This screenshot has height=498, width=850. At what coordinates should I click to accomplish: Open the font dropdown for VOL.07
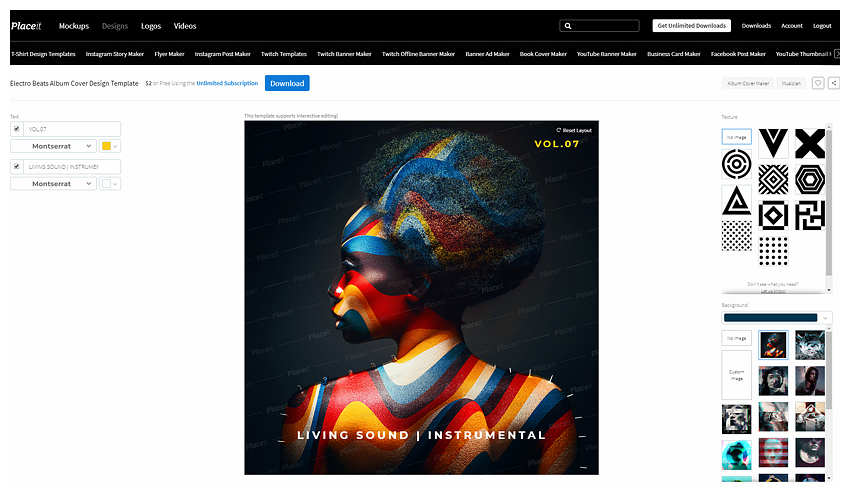[54, 146]
